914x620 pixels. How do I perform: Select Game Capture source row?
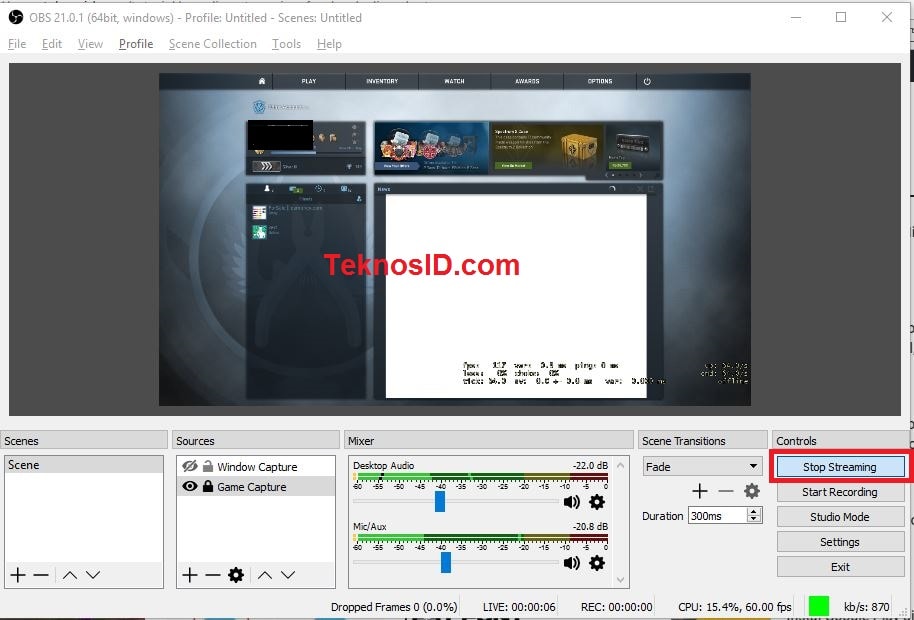point(256,486)
